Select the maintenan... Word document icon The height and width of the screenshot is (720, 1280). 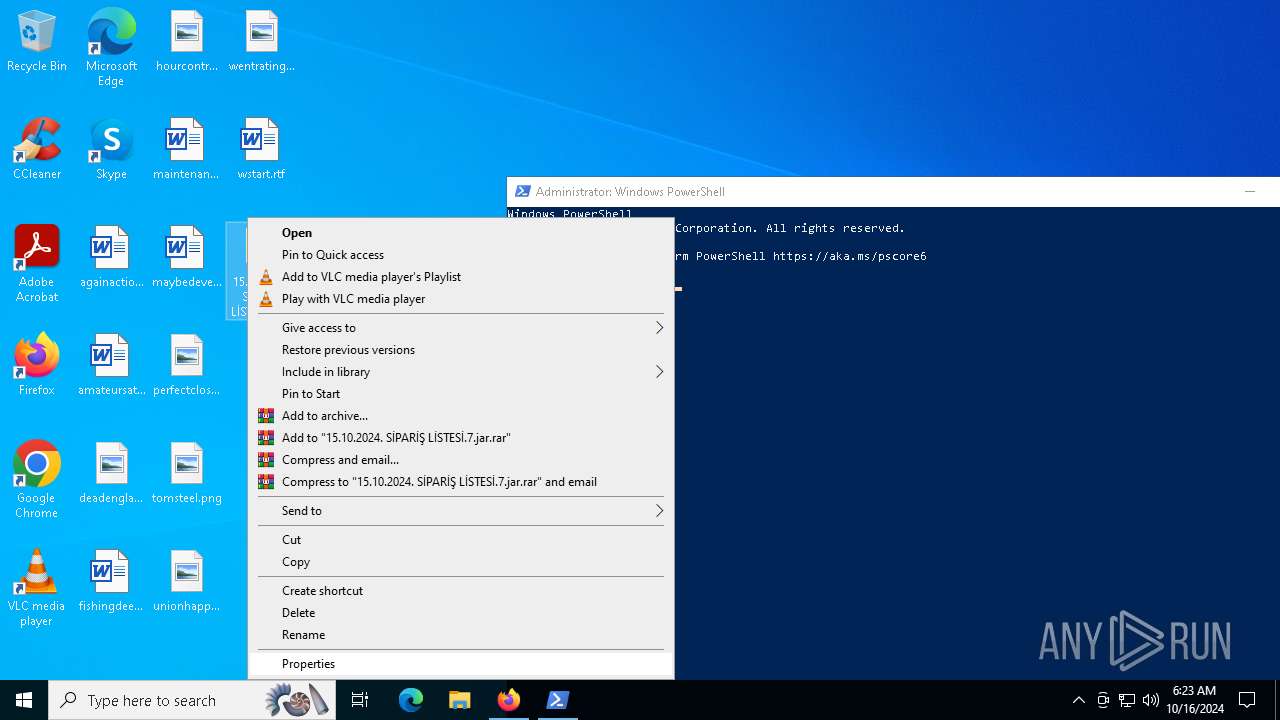point(186,149)
